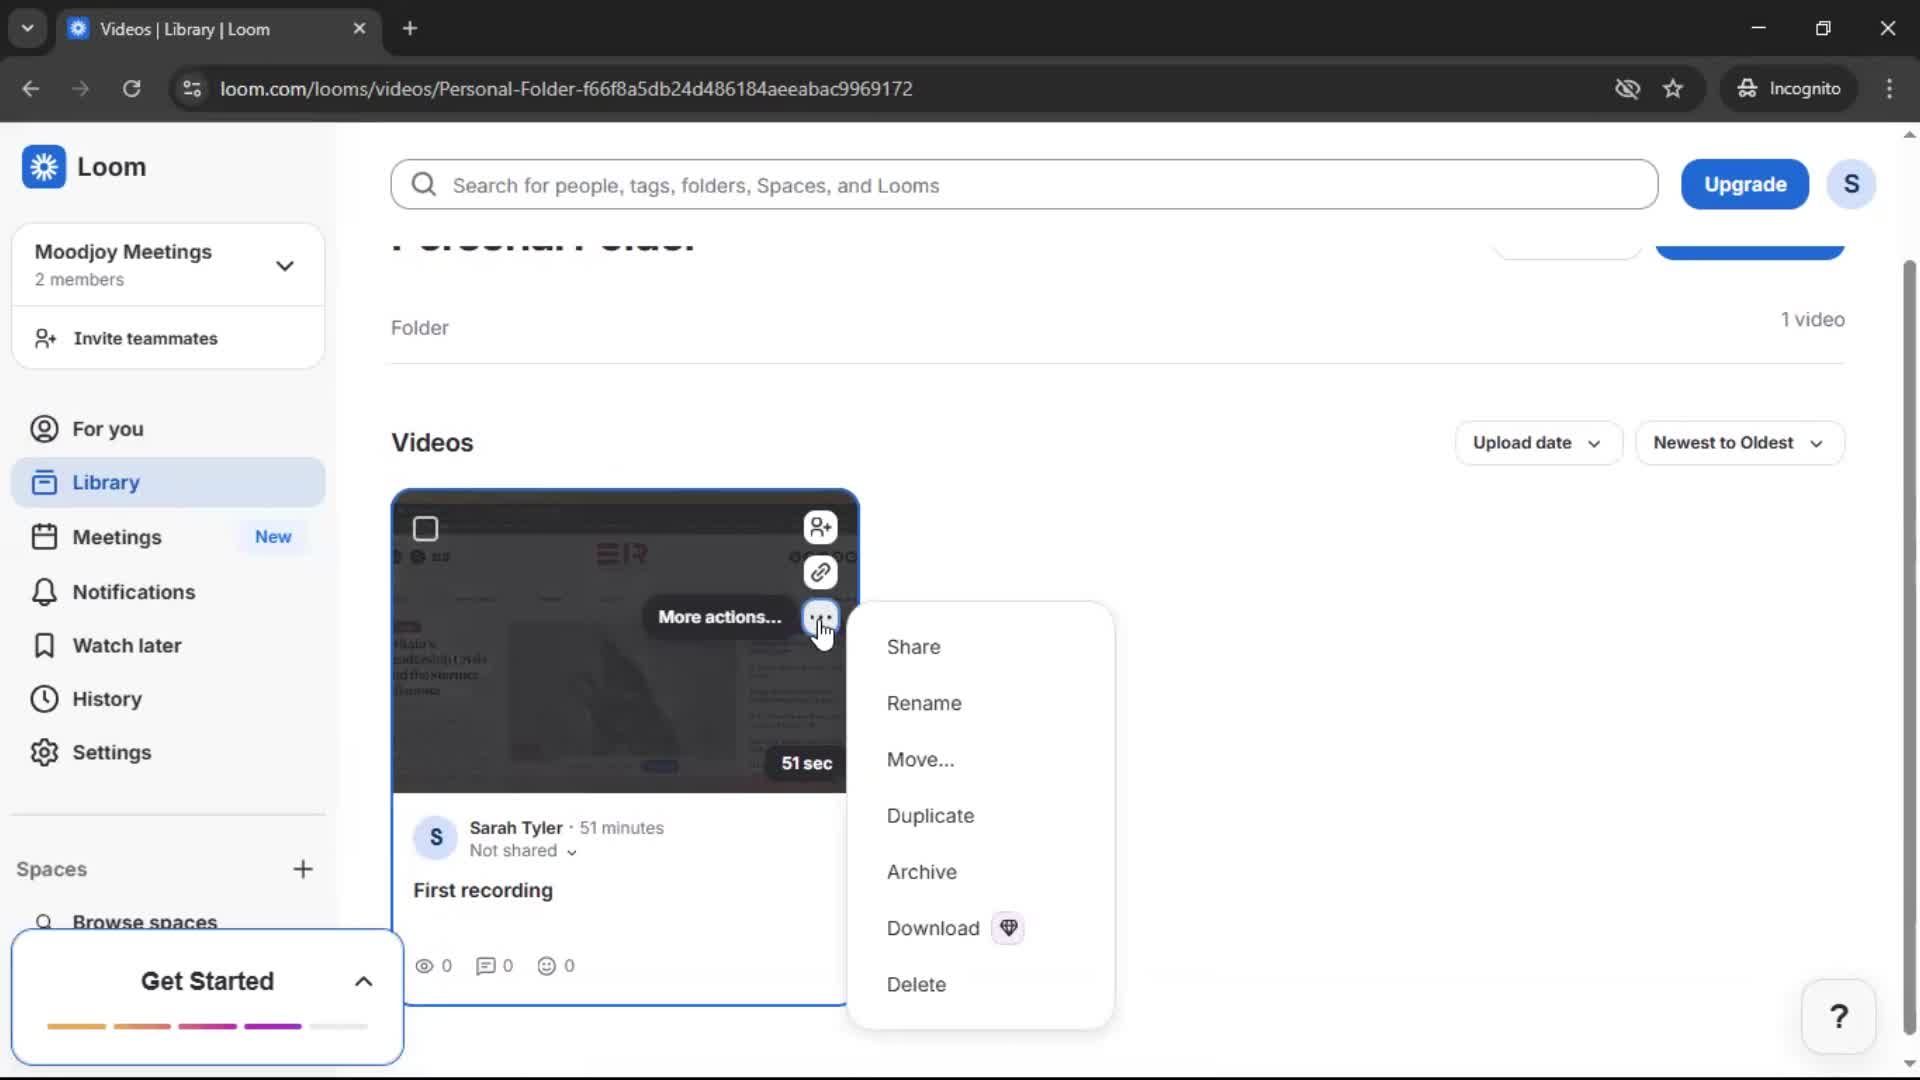This screenshot has height=1080, width=1920.
Task: Select the checkbox on First recording video
Action: pyautogui.click(x=425, y=528)
